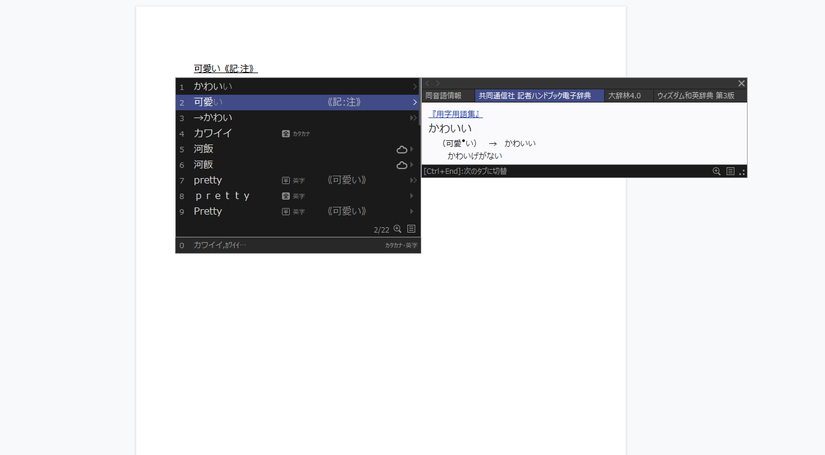Click the cloud icon on candidate 6 河飯
This screenshot has height=455, width=825.
point(402,165)
